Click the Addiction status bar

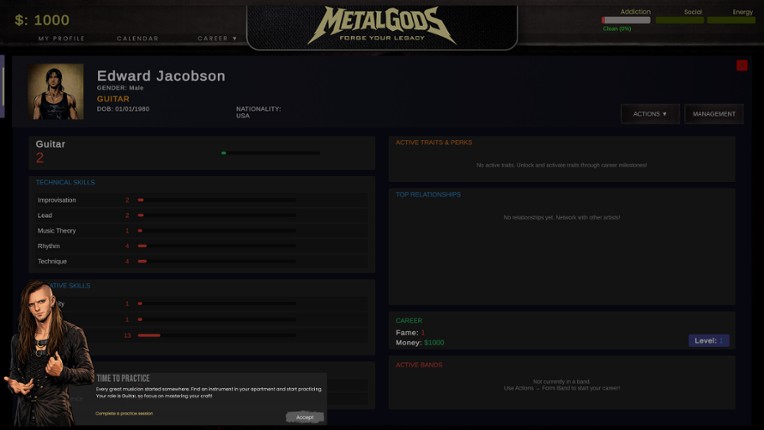(626, 20)
